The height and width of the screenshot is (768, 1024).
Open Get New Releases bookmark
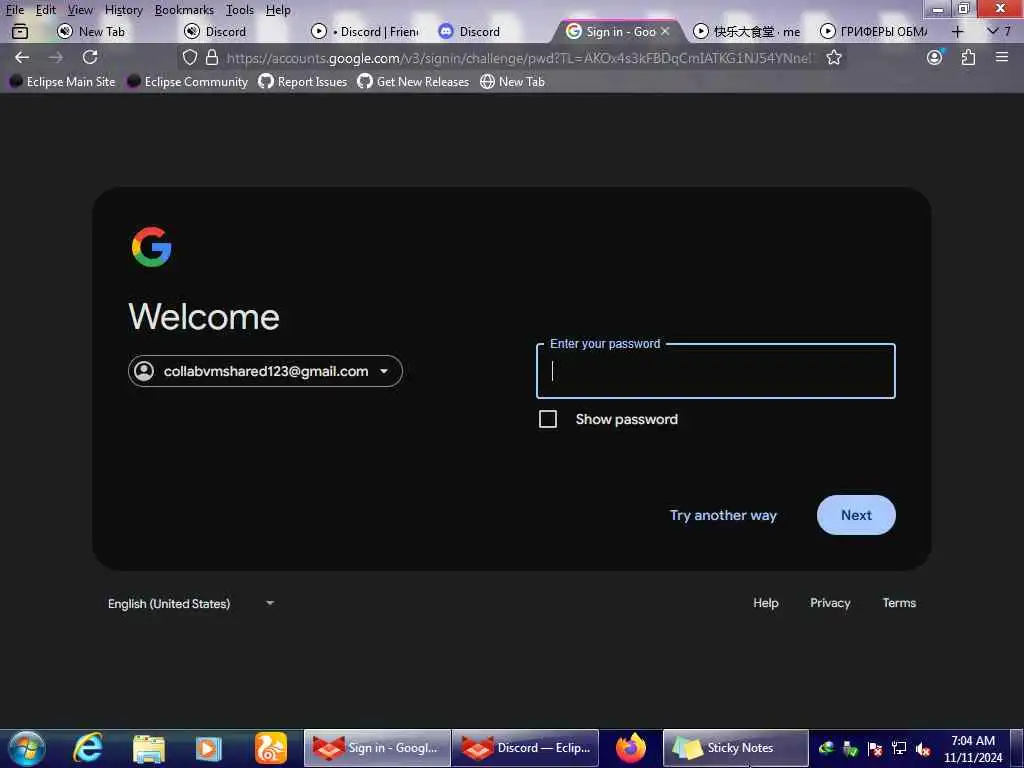coord(413,82)
